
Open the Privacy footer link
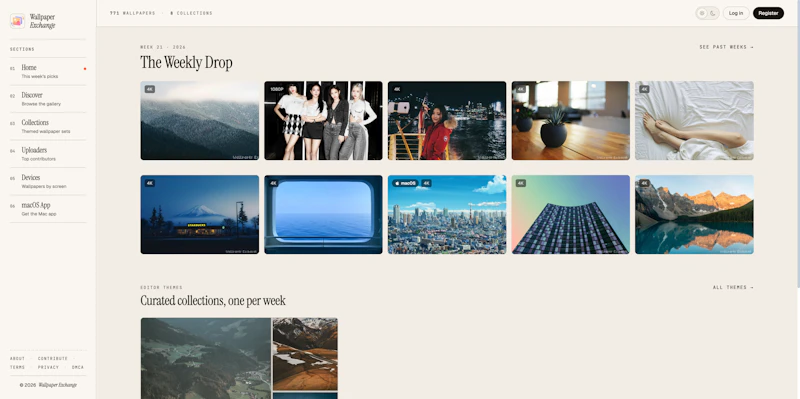click(48, 367)
